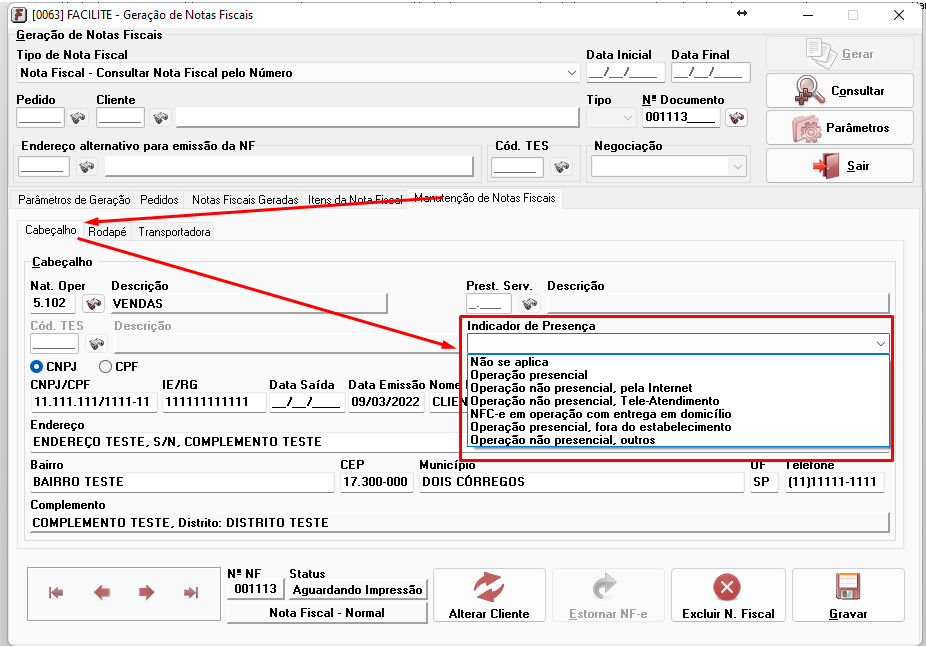Go to the next record arrow

coord(146,592)
